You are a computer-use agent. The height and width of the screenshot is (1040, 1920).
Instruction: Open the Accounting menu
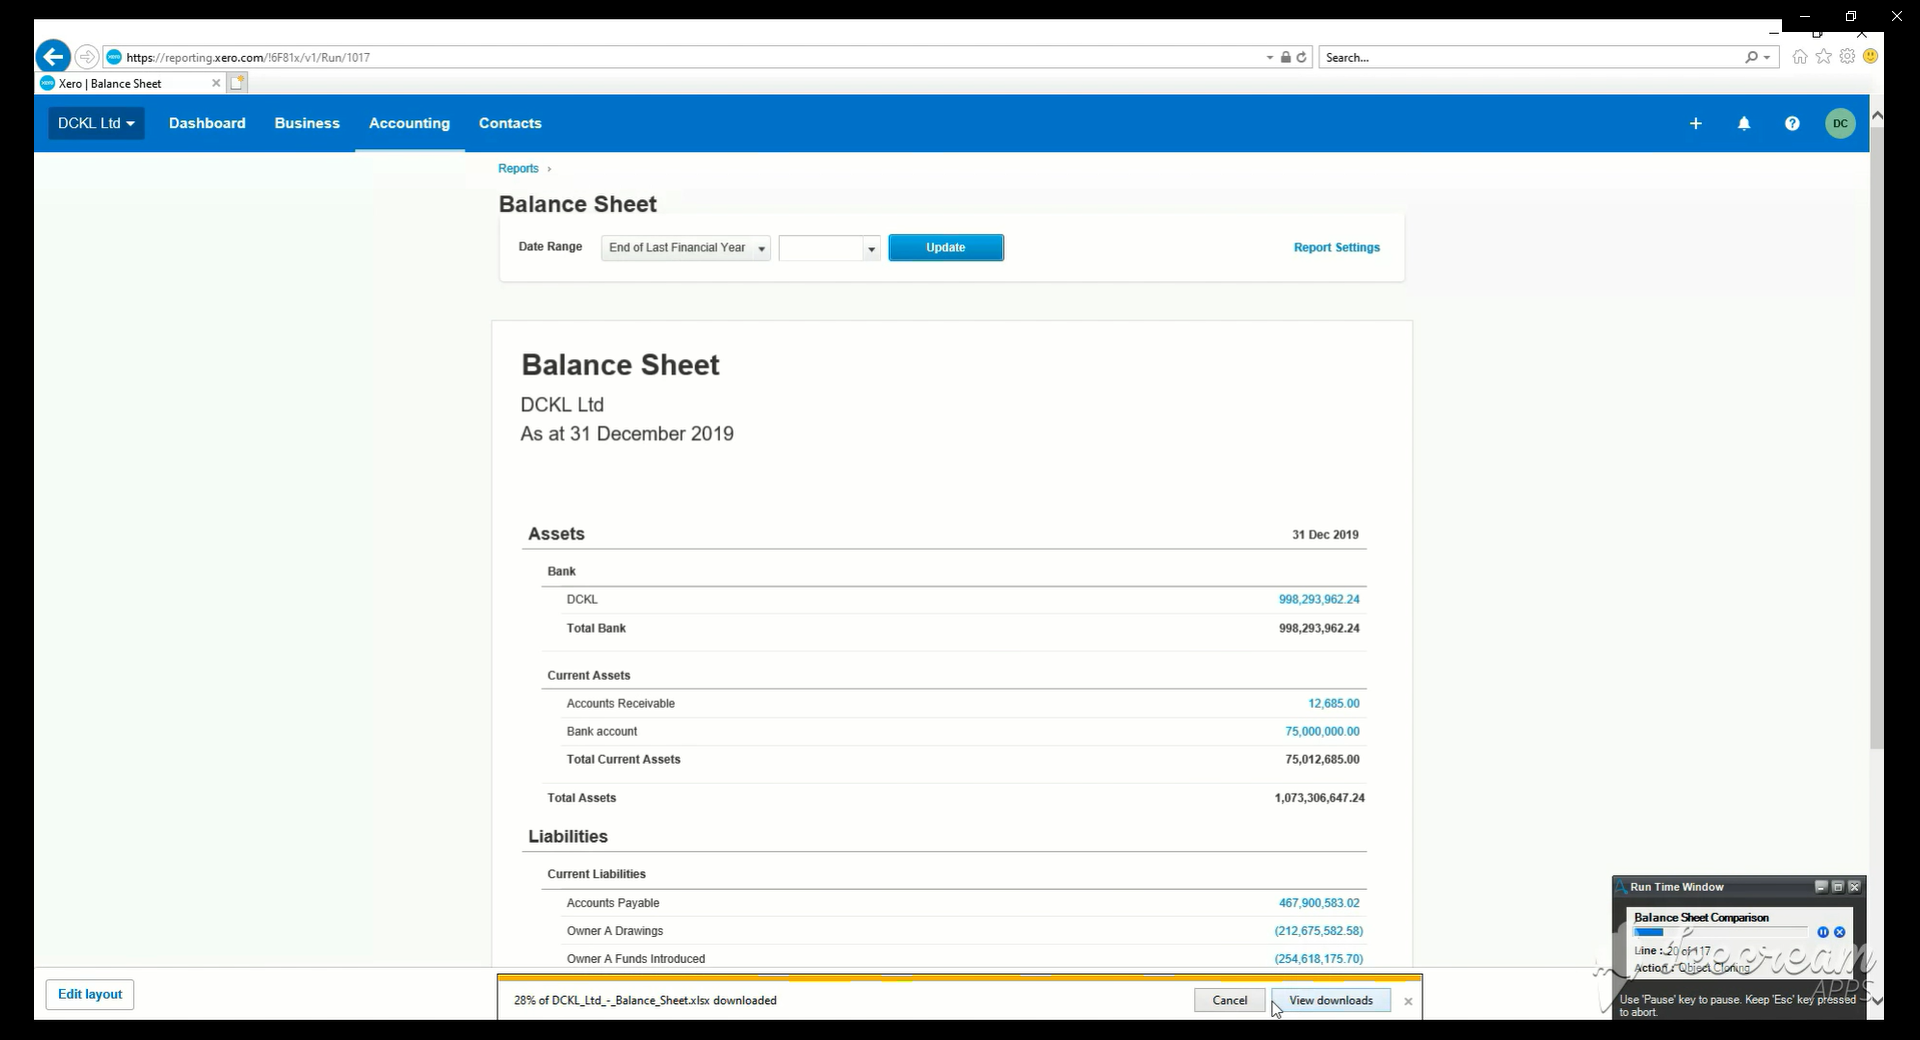pos(409,123)
